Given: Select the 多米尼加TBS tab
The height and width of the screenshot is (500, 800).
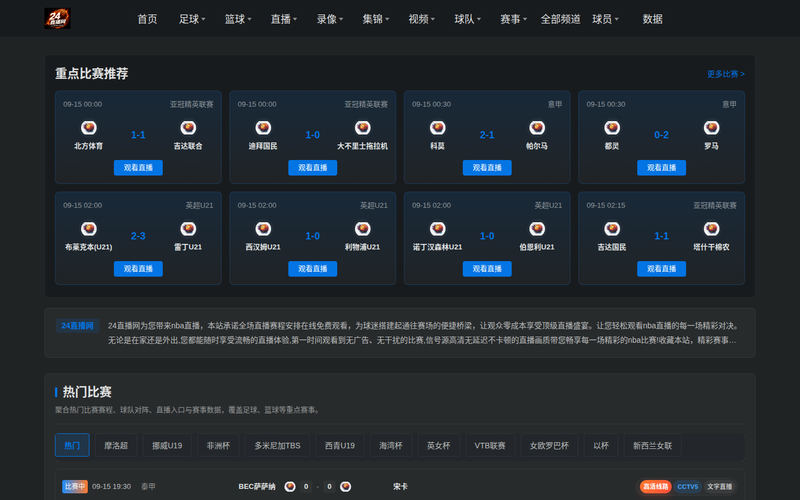Looking at the screenshot, I should pyautogui.click(x=277, y=445).
